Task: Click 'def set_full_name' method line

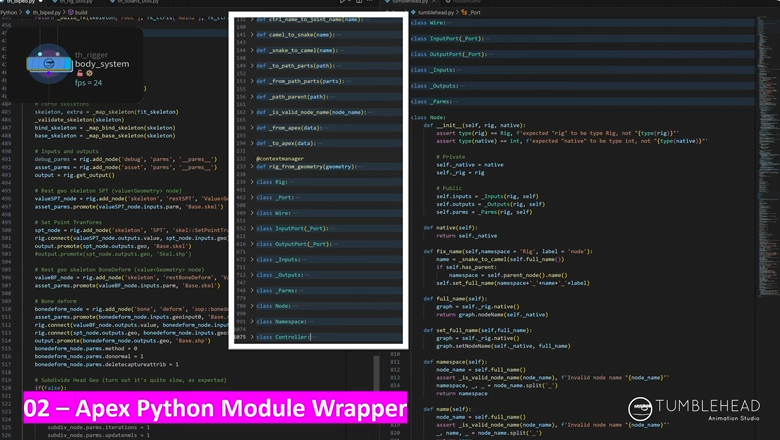Action: pyautogui.click(x=478, y=330)
